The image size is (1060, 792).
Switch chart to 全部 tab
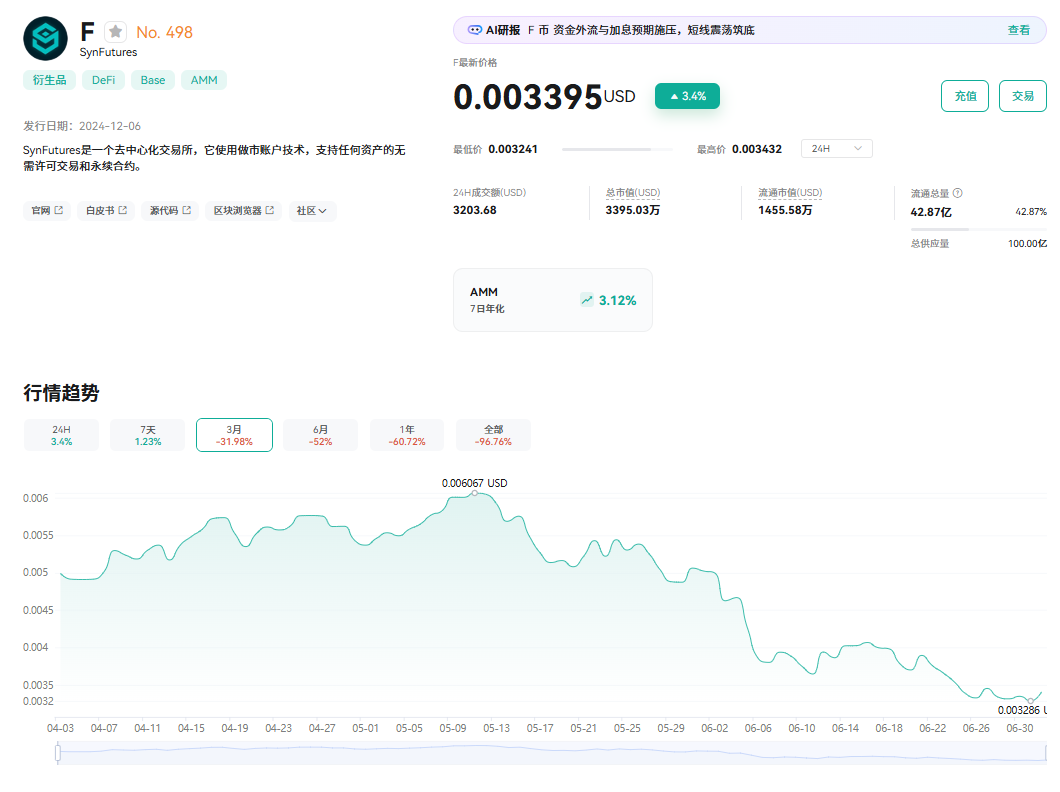point(493,435)
